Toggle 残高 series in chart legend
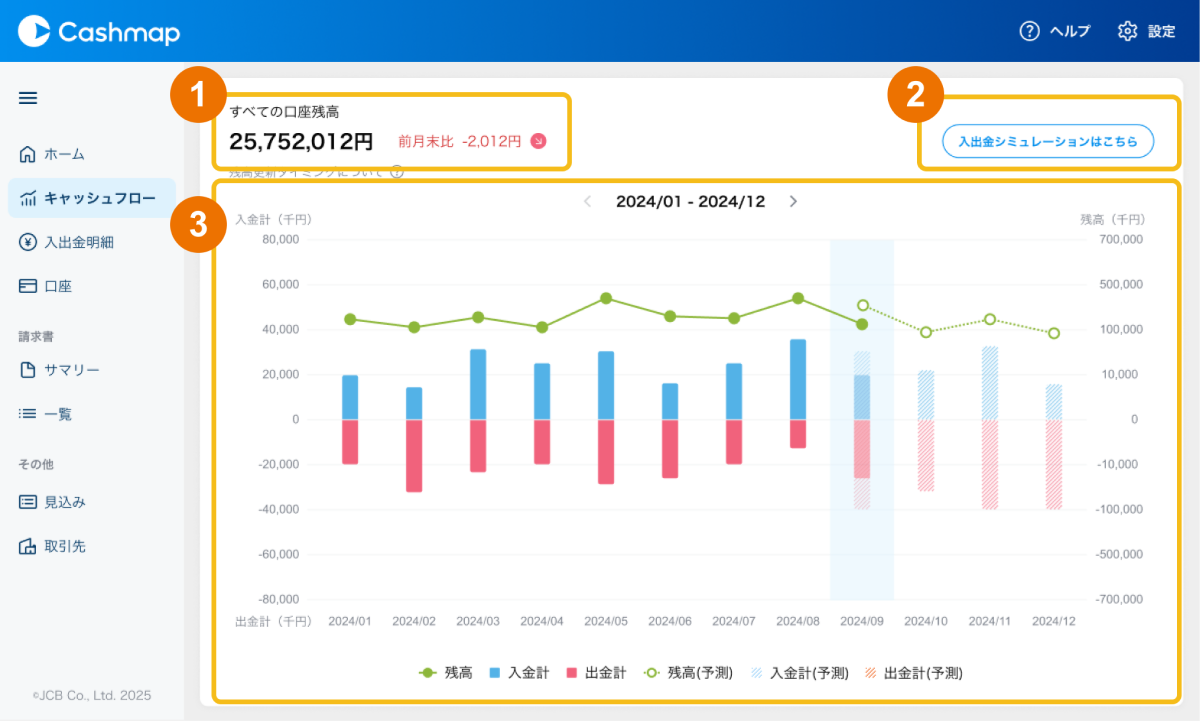This screenshot has width=1200, height=721. pyautogui.click(x=446, y=673)
